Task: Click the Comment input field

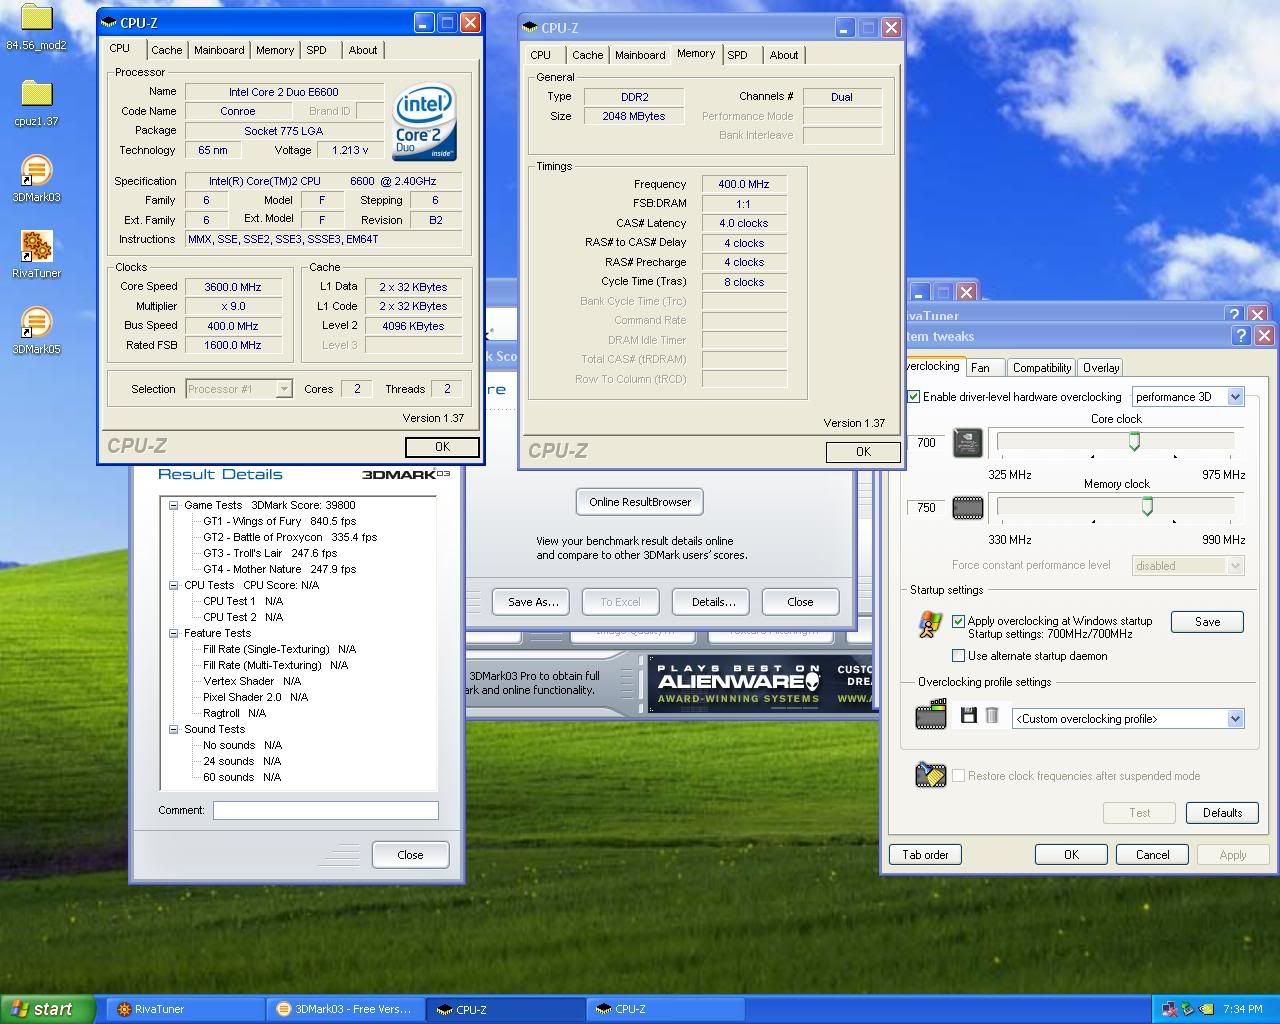Action: click(x=325, y=810)
